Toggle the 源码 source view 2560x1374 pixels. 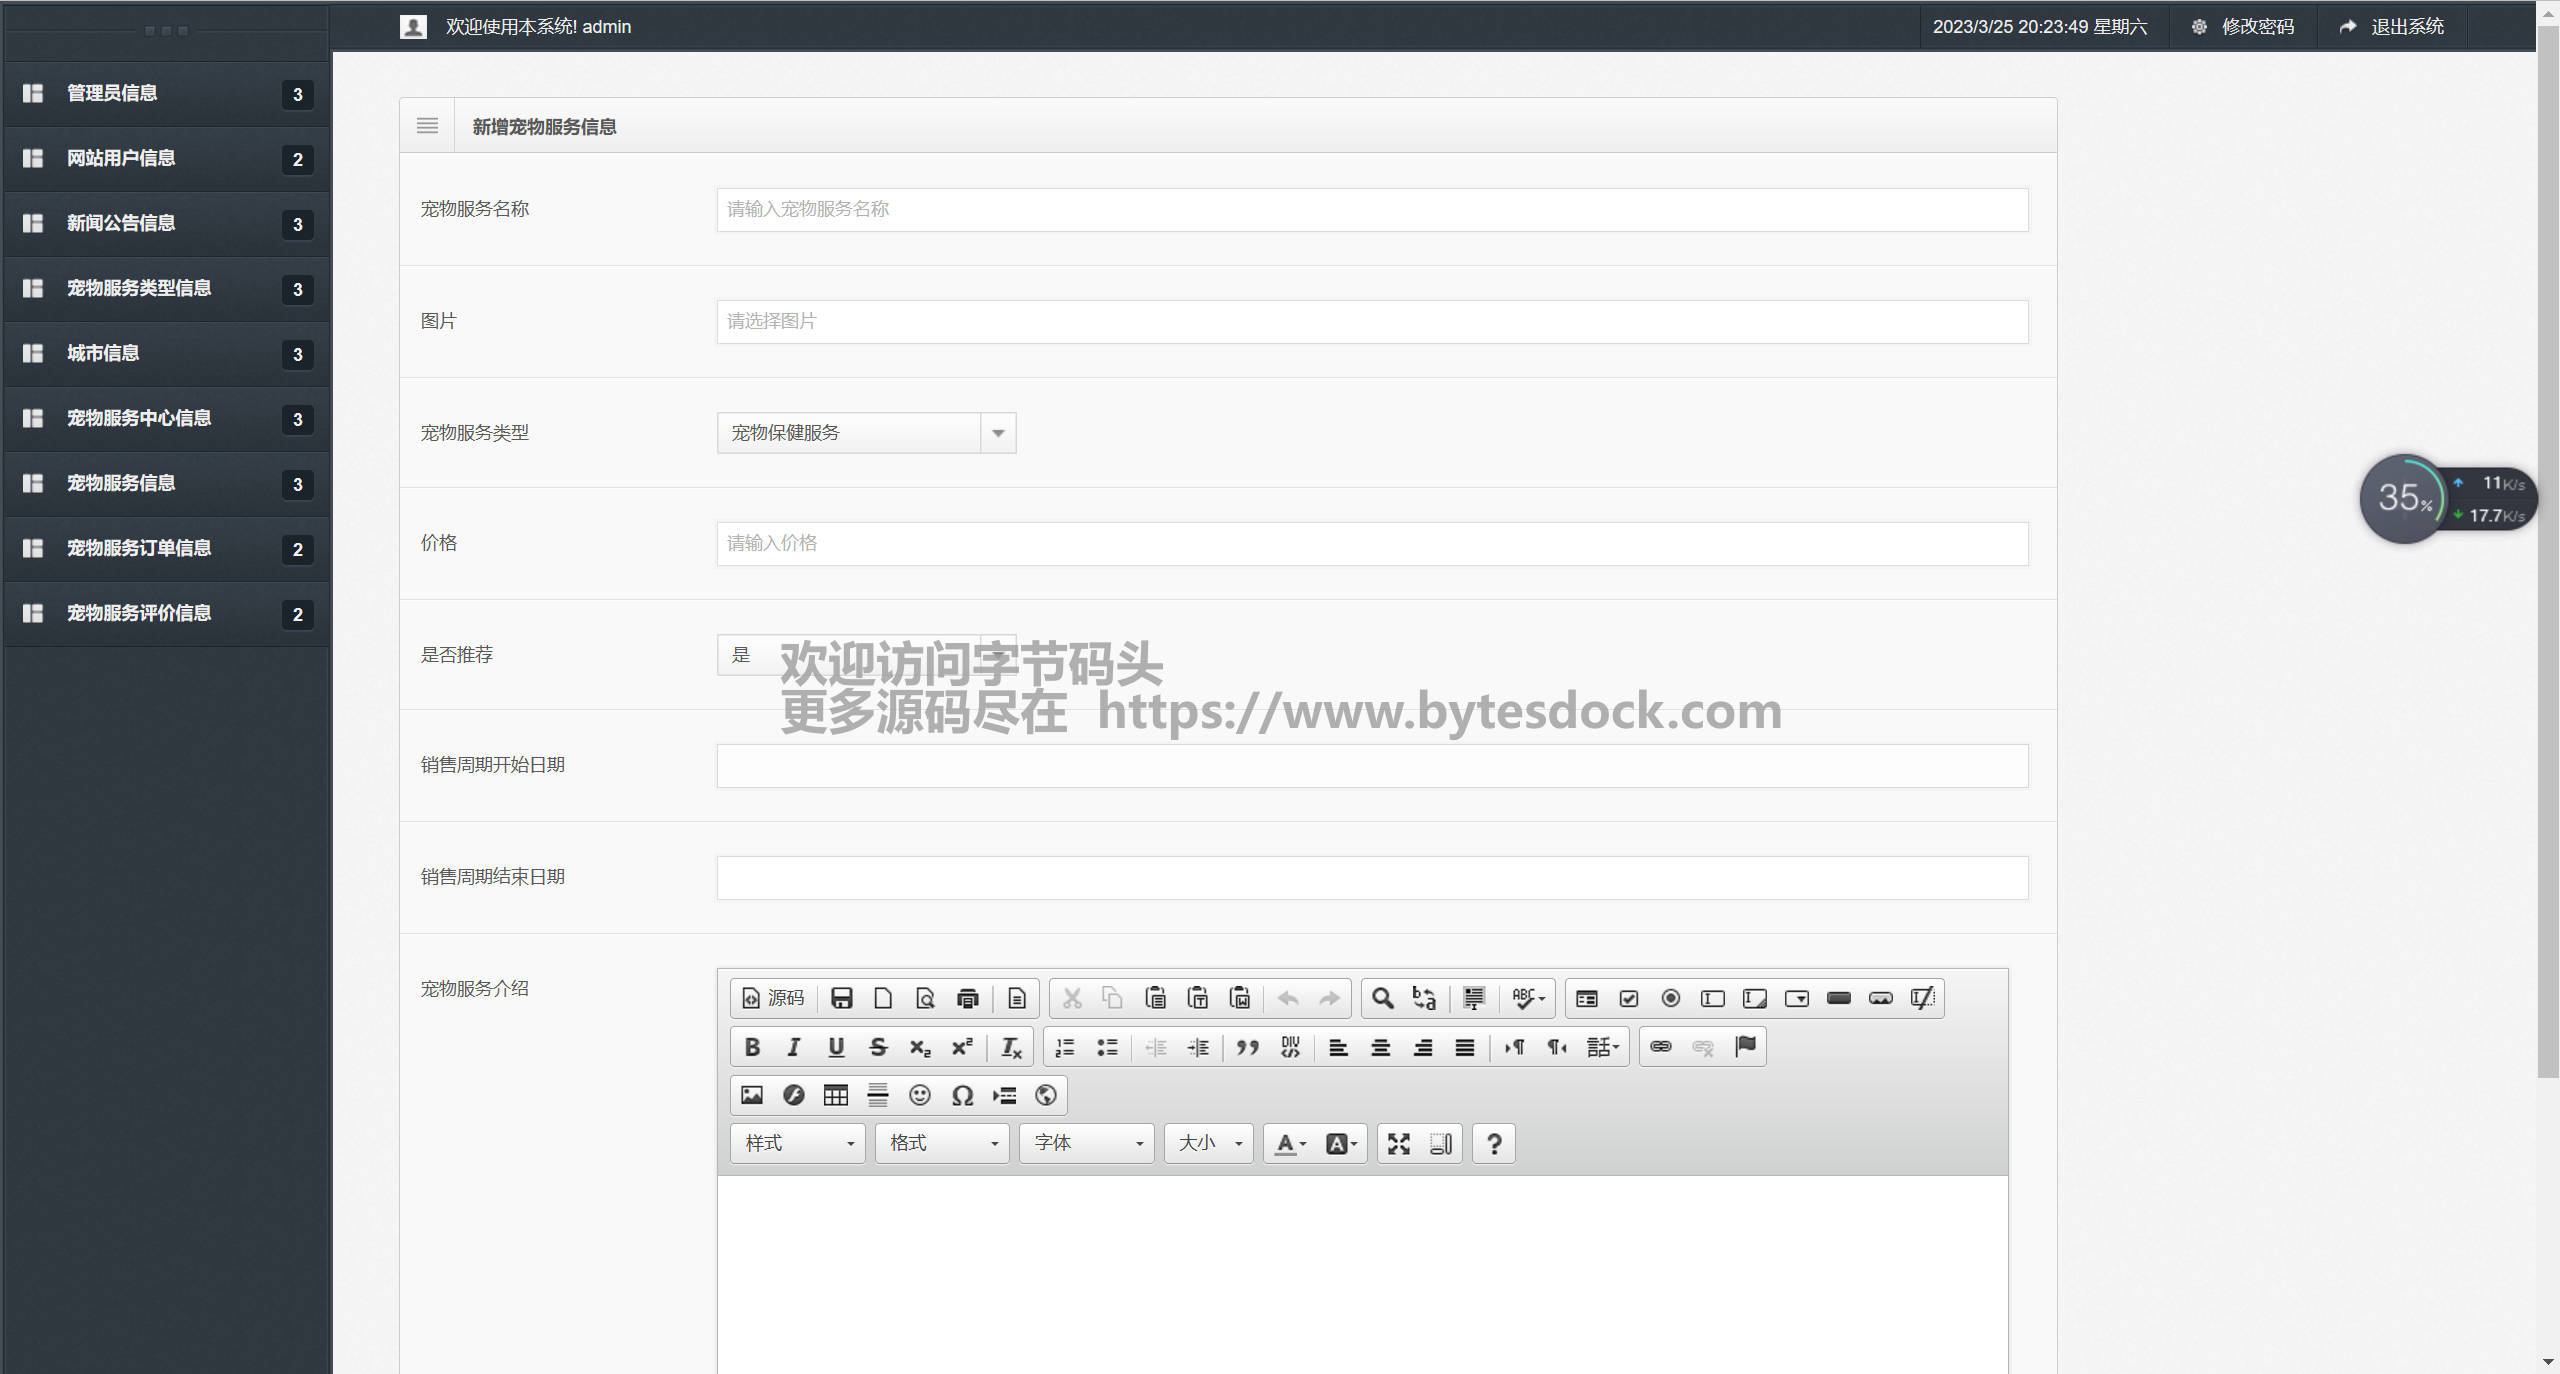[x=773, y=998]
